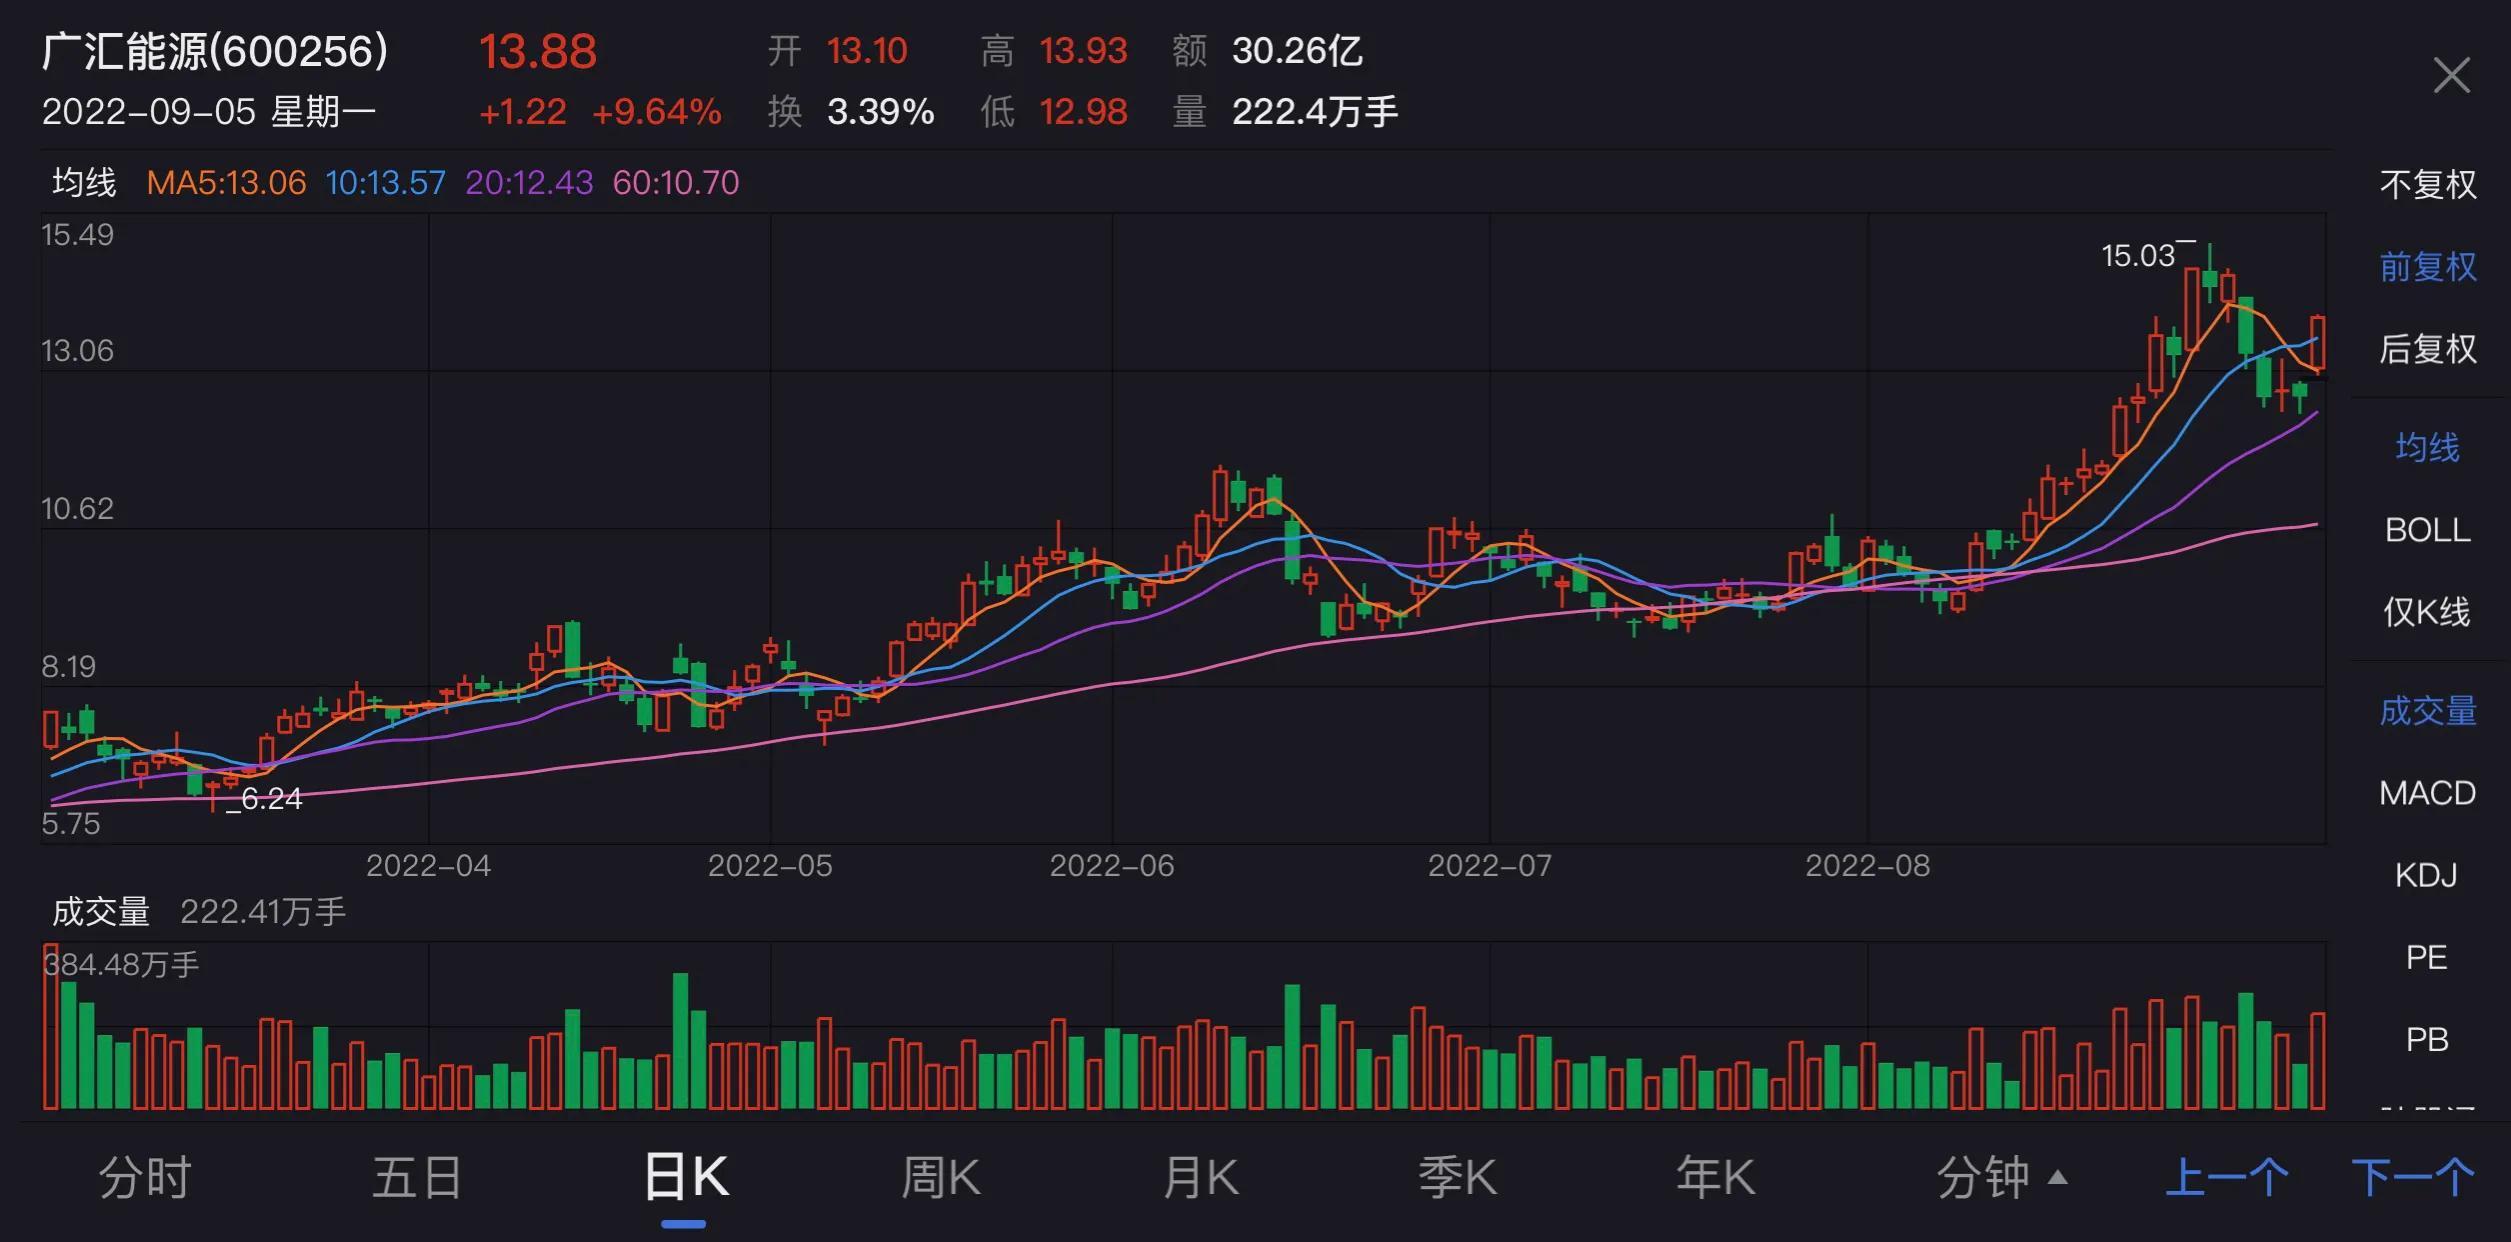Select KDJ sub-indicator
Screen dimensions: 2511x1242
(2426, 875)
